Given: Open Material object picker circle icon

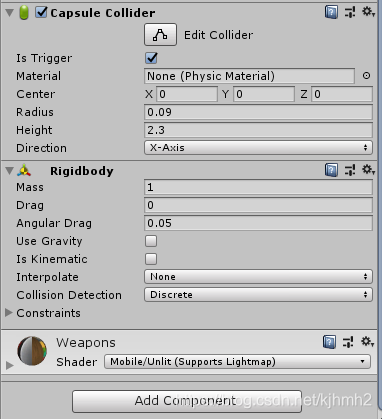Looking at the screenshot, I should [x=366, y=76].
